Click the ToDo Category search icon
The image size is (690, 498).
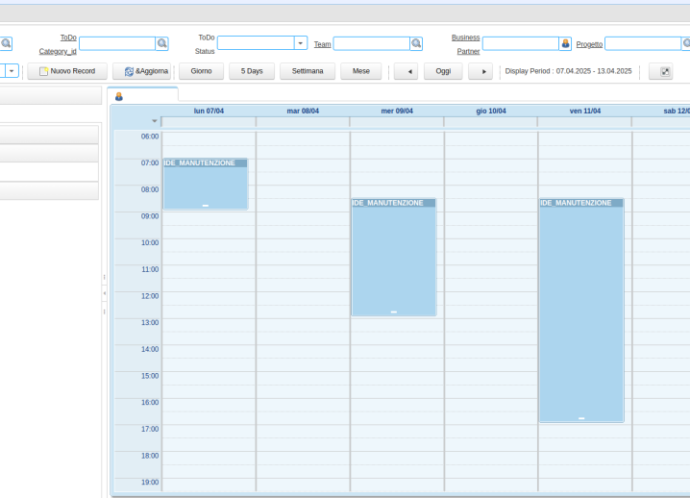click(x=162, y=44)
